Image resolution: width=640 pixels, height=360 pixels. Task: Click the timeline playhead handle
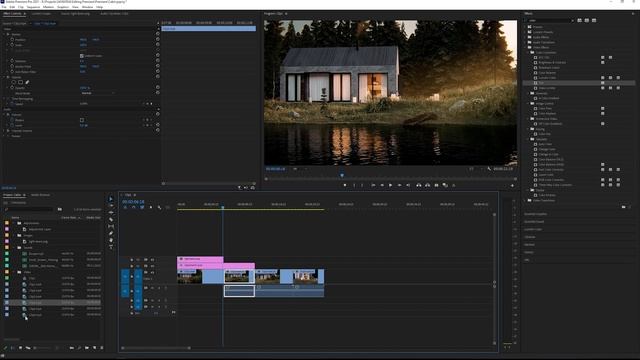click(222, 207)
